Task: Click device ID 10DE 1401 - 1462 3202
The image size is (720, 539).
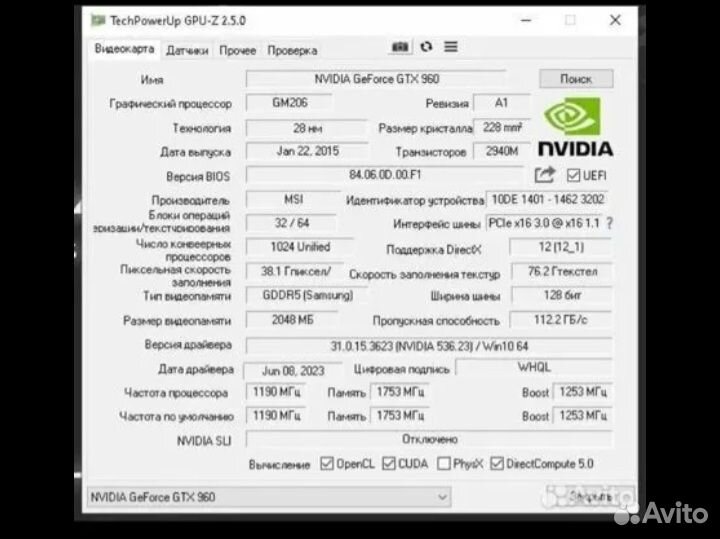Action: (x=547, y=199)
